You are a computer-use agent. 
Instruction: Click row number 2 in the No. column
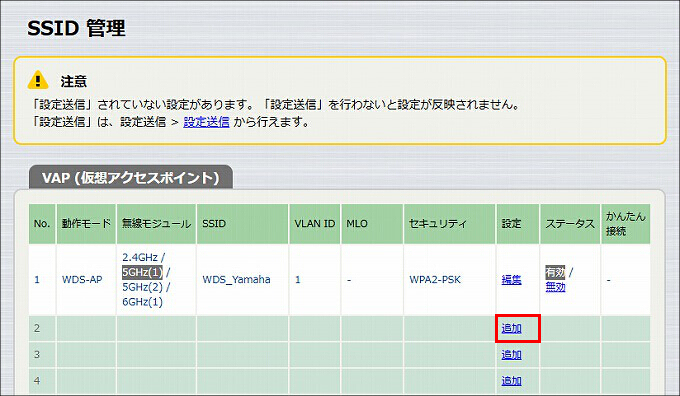click(37, 328)
